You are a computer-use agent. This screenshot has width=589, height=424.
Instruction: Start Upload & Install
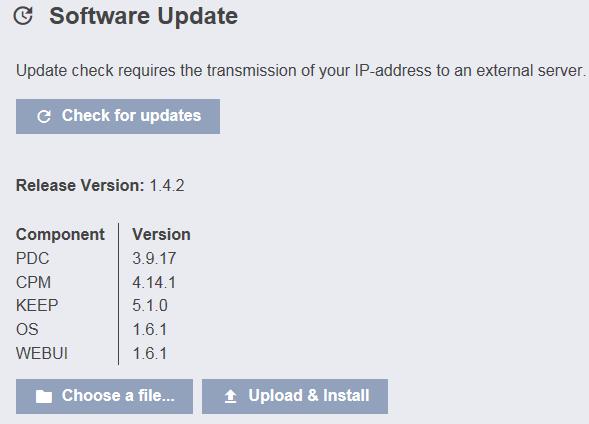pos(295,396)
